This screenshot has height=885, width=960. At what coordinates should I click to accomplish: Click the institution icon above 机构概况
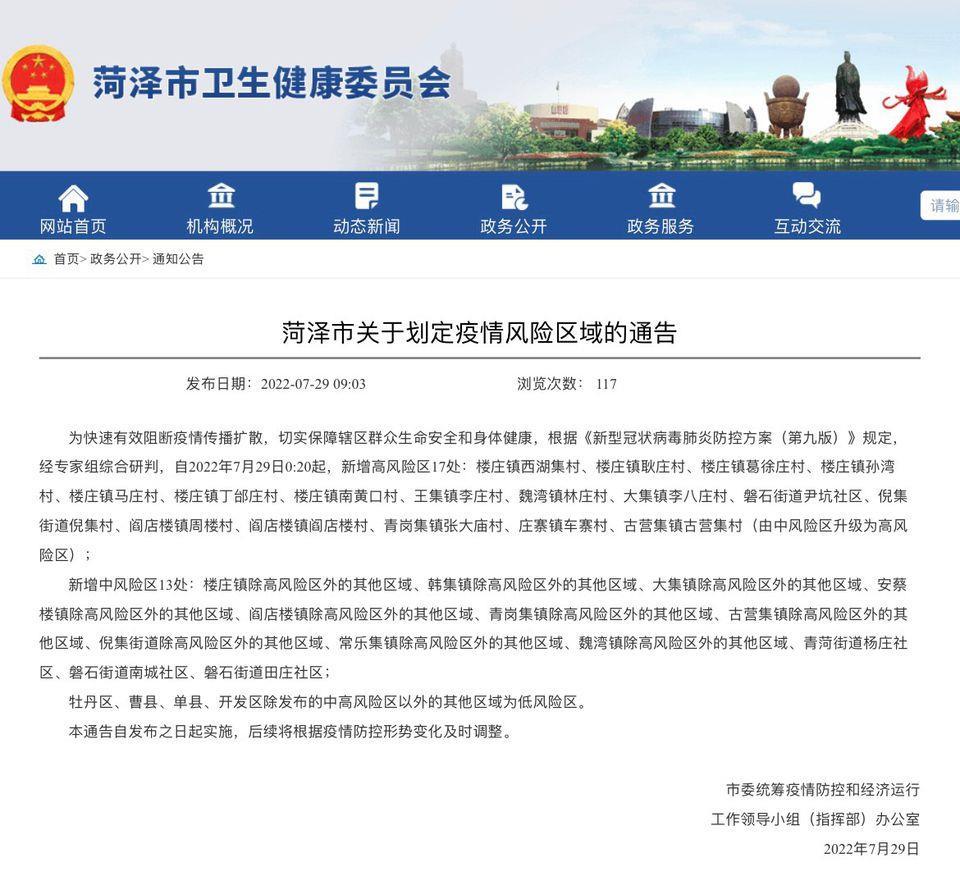tap(220, 195)
